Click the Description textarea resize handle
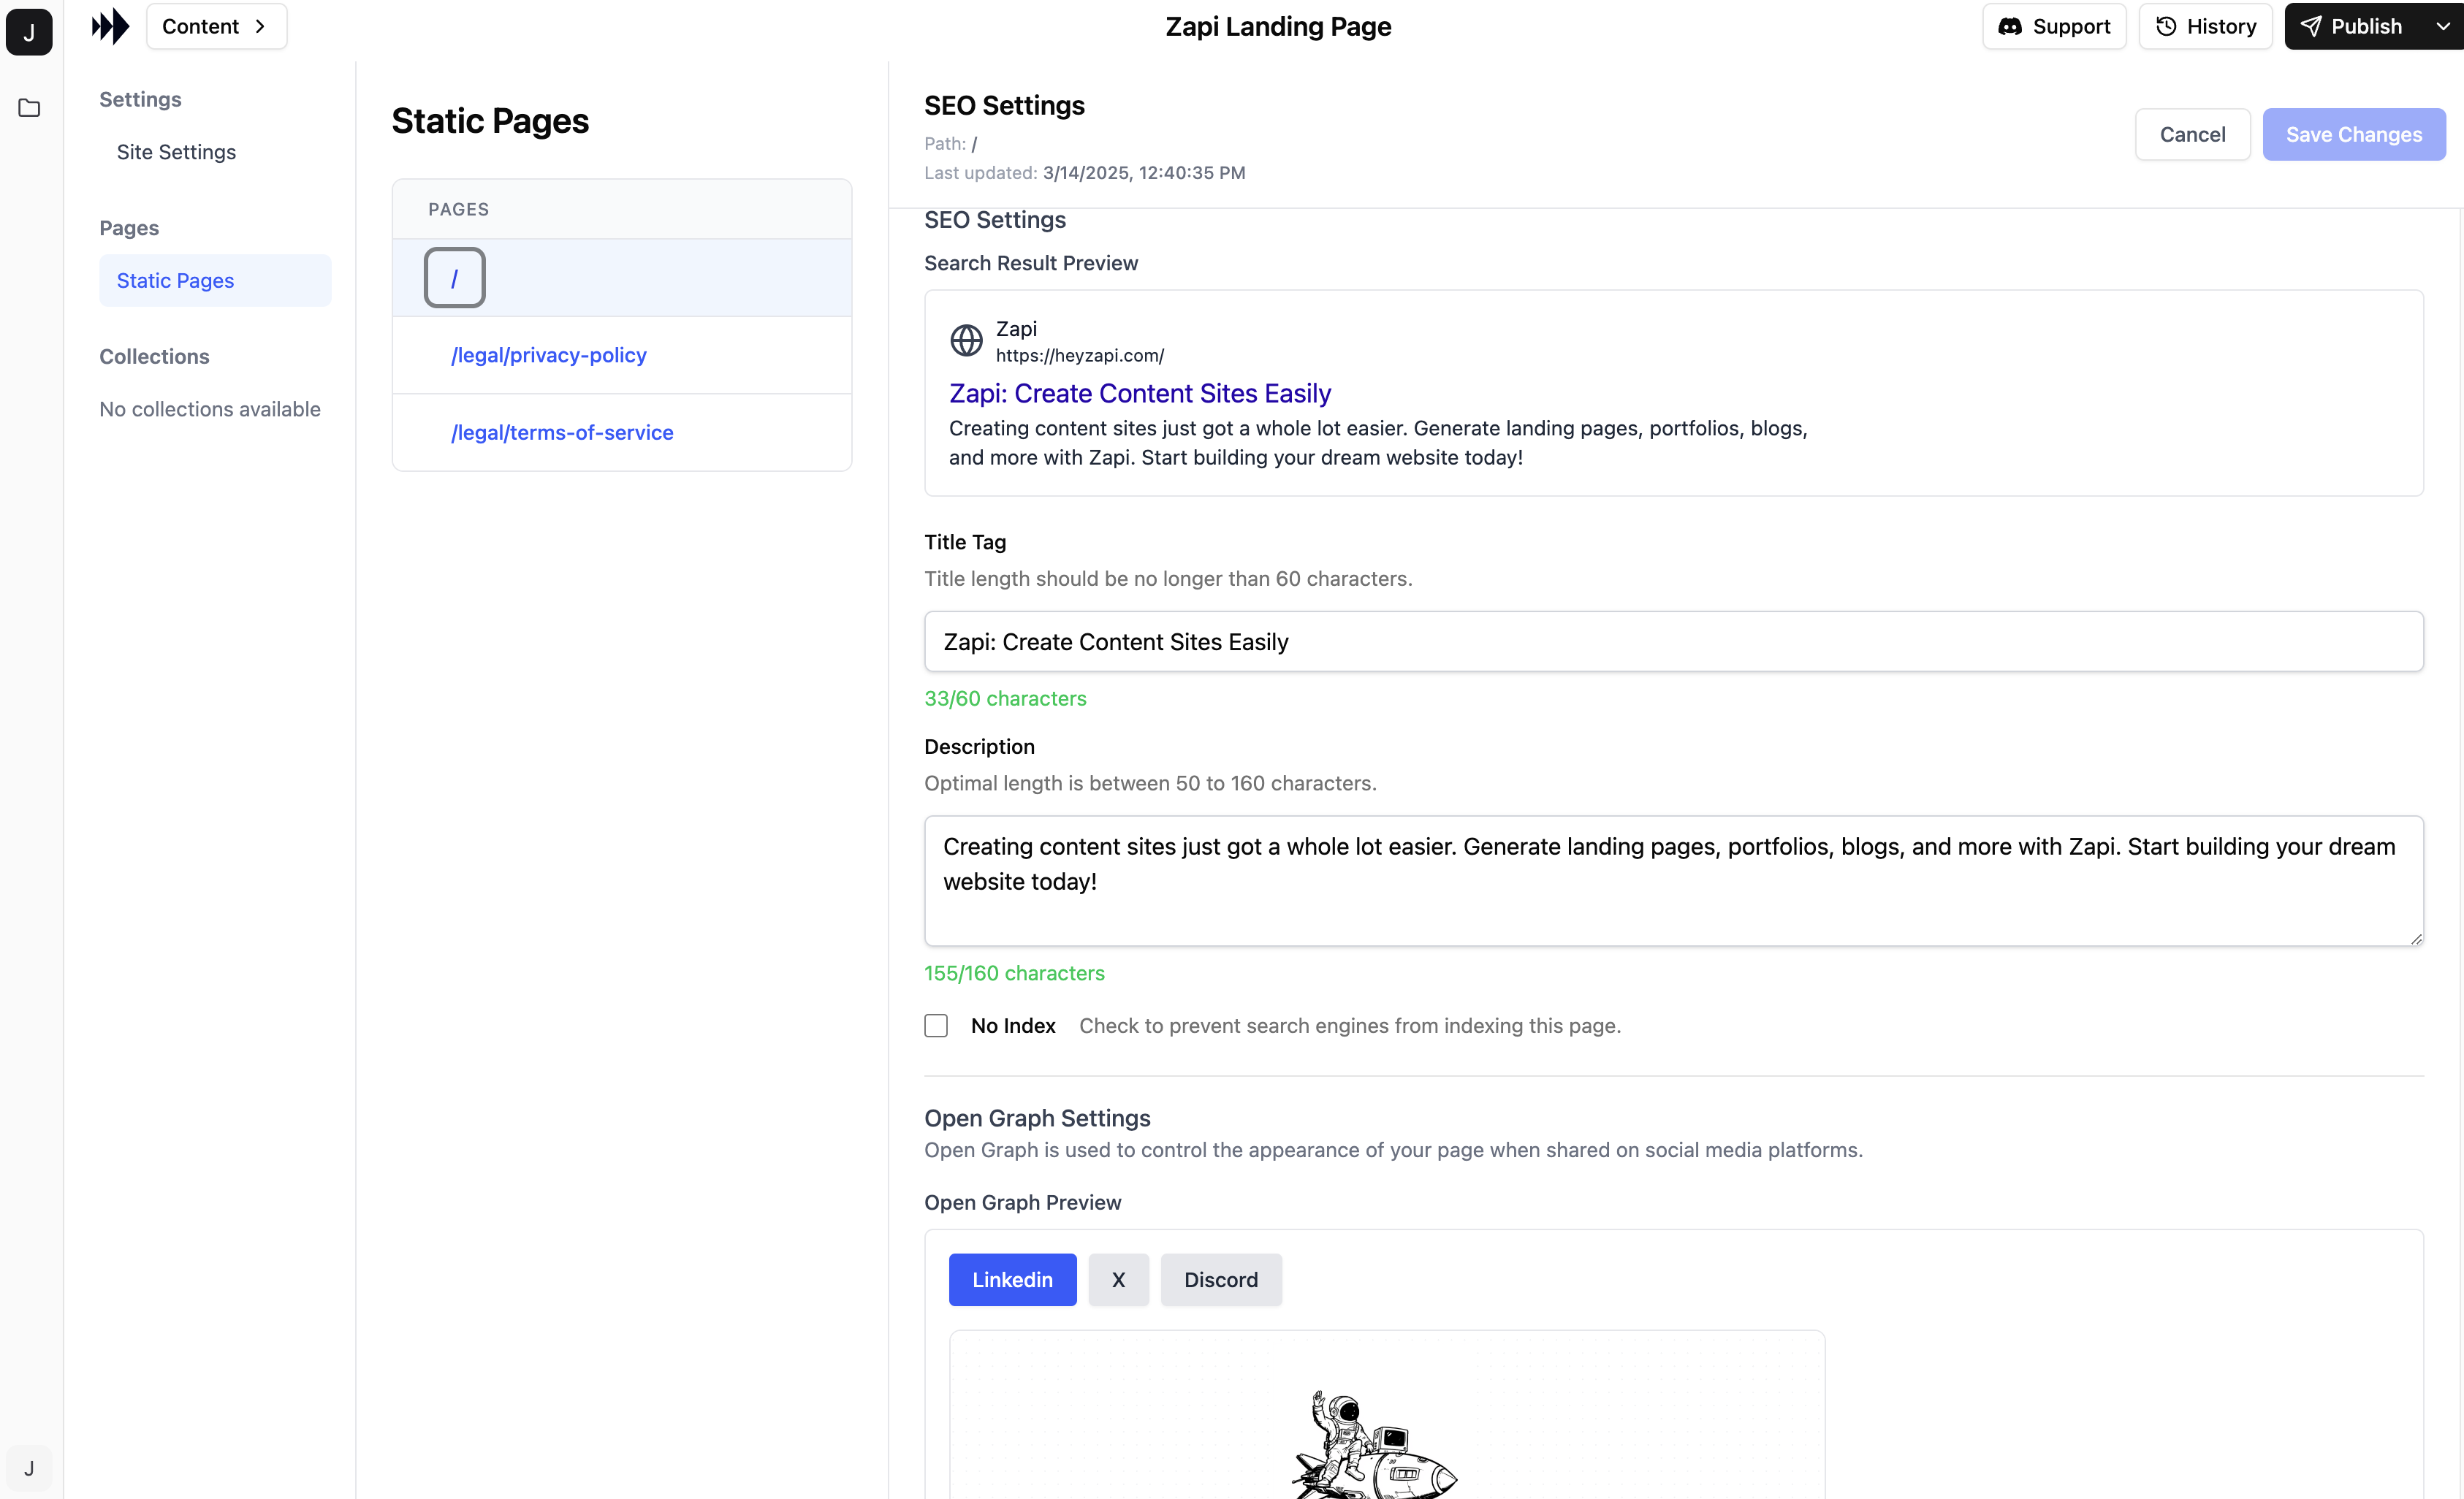The image size is (2464, 1499). 2415,938
